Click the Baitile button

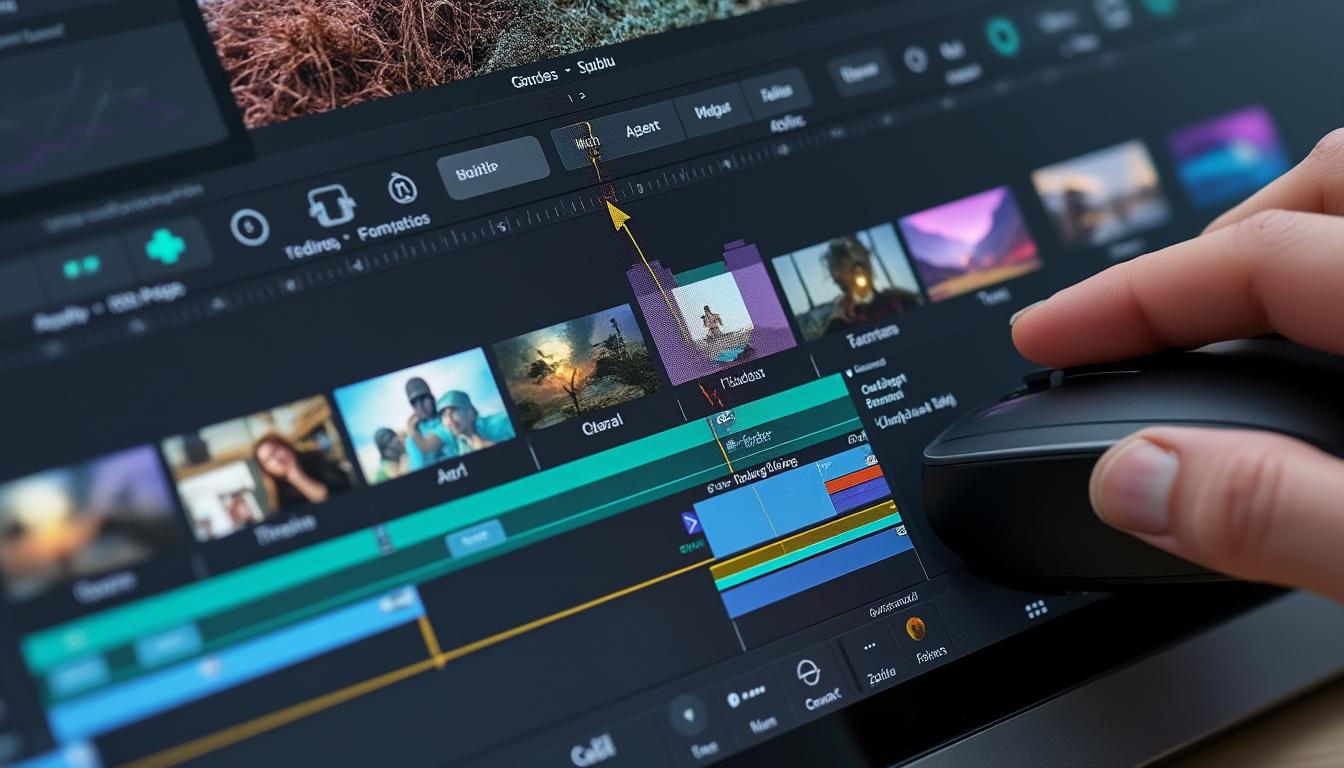[x=492, y=169]
